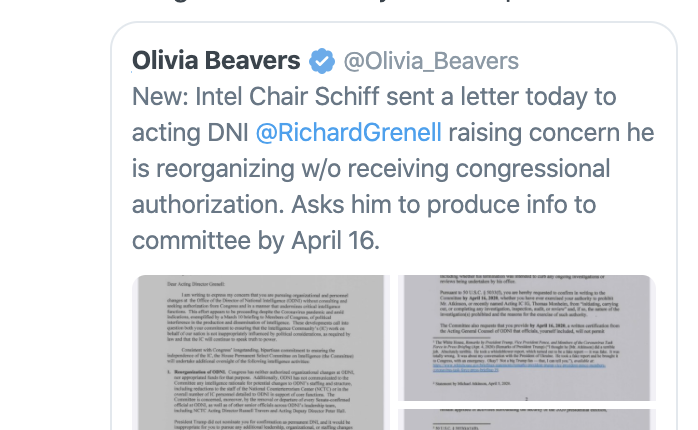Open the @Olivia_Beavers handle
The width and height of the screenshot is (698, 430).
tap(431, 61)
